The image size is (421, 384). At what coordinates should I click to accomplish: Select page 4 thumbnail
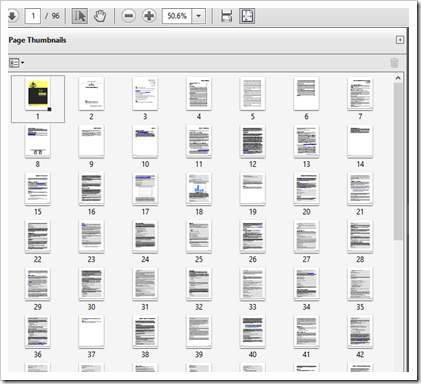pos(199,94)
